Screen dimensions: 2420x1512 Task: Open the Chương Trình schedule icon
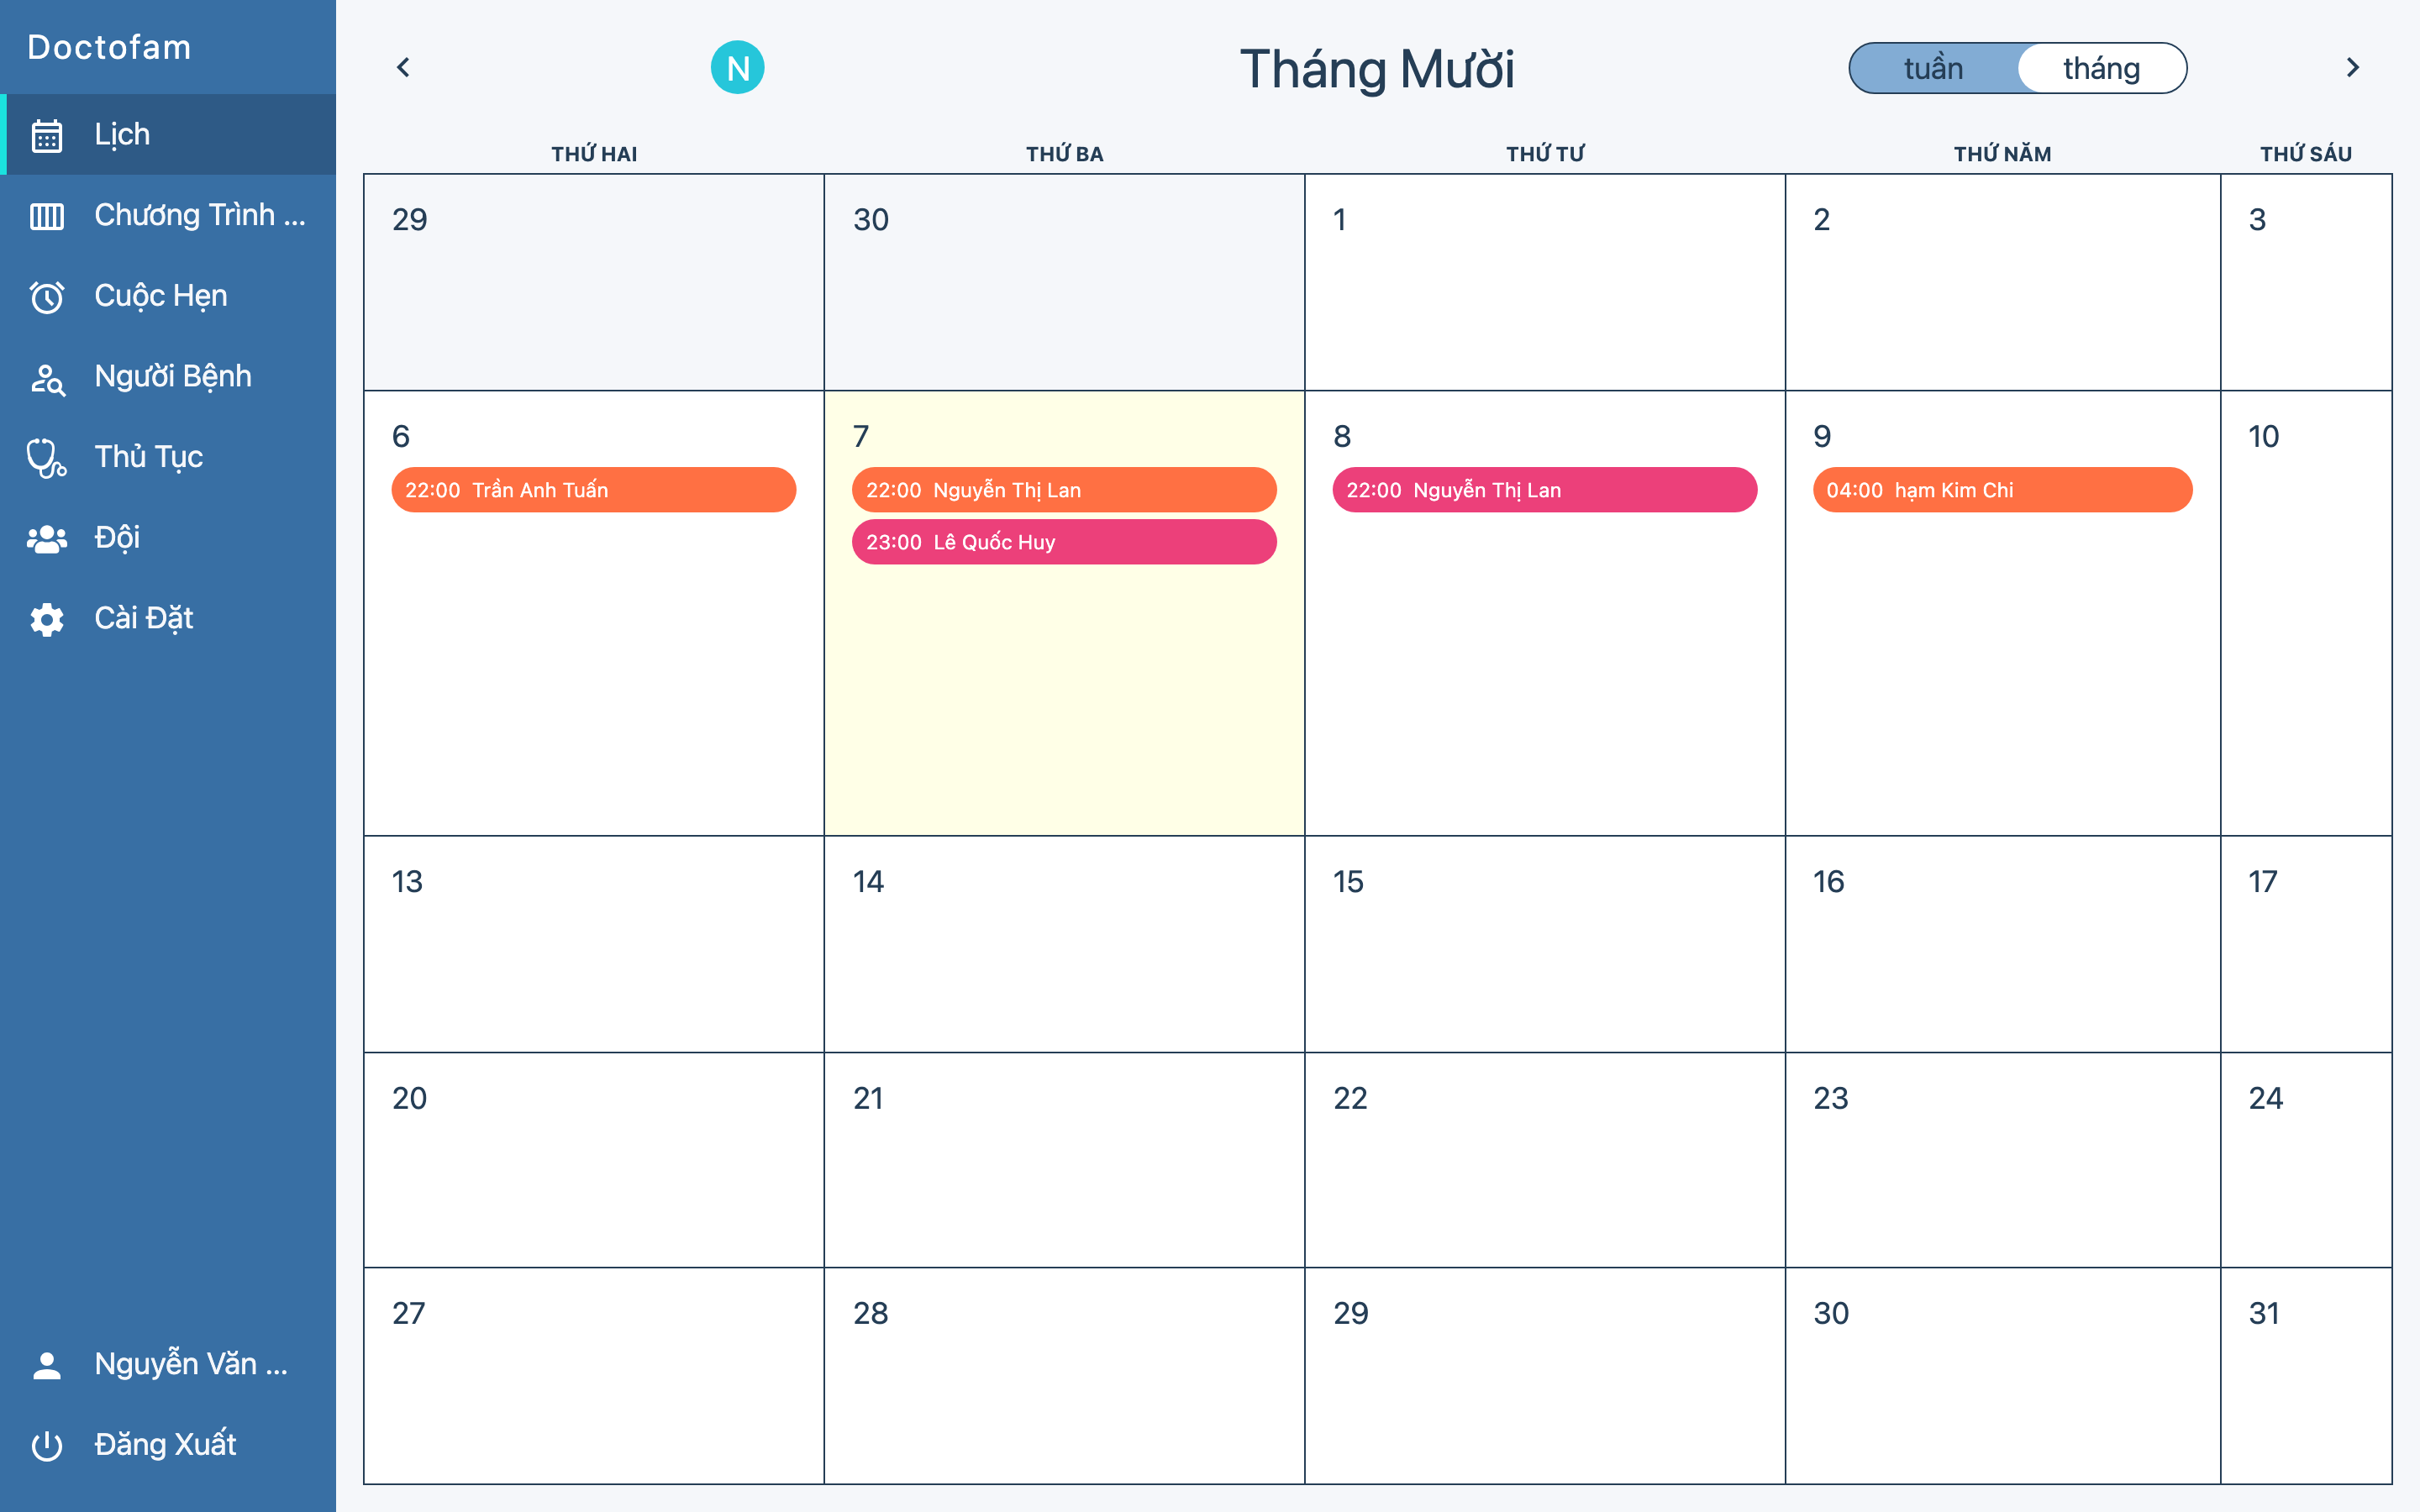click(47, 216)
